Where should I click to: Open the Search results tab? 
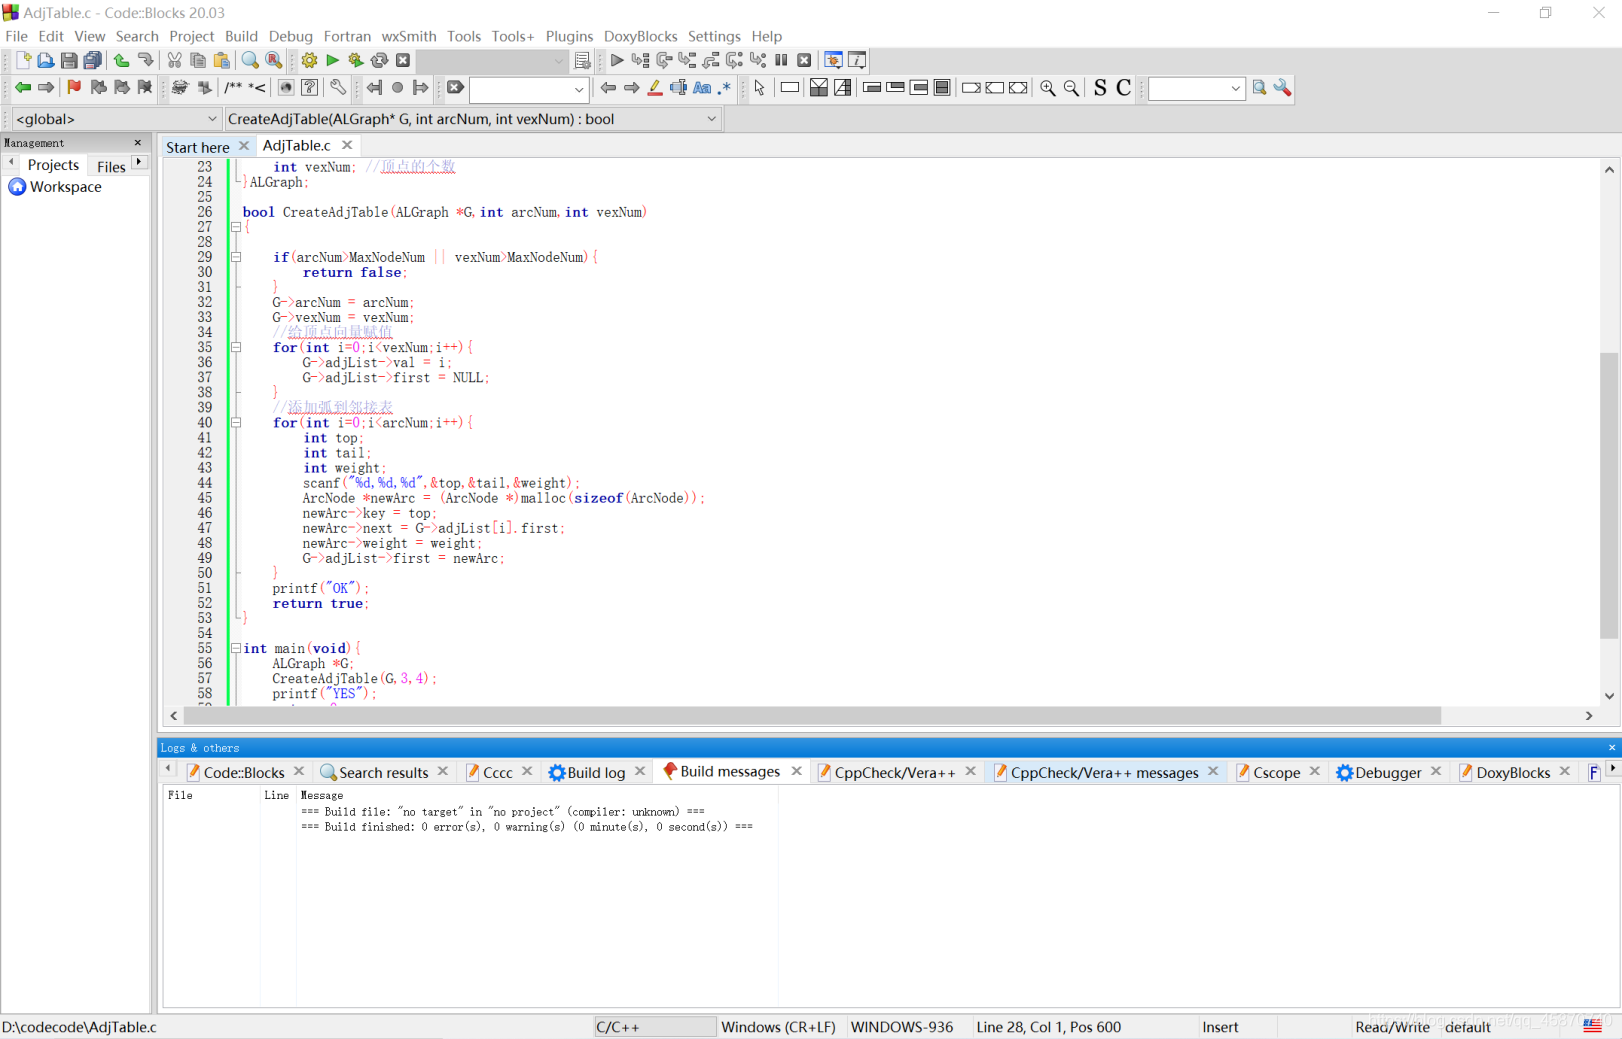click(x=383, y=772)
